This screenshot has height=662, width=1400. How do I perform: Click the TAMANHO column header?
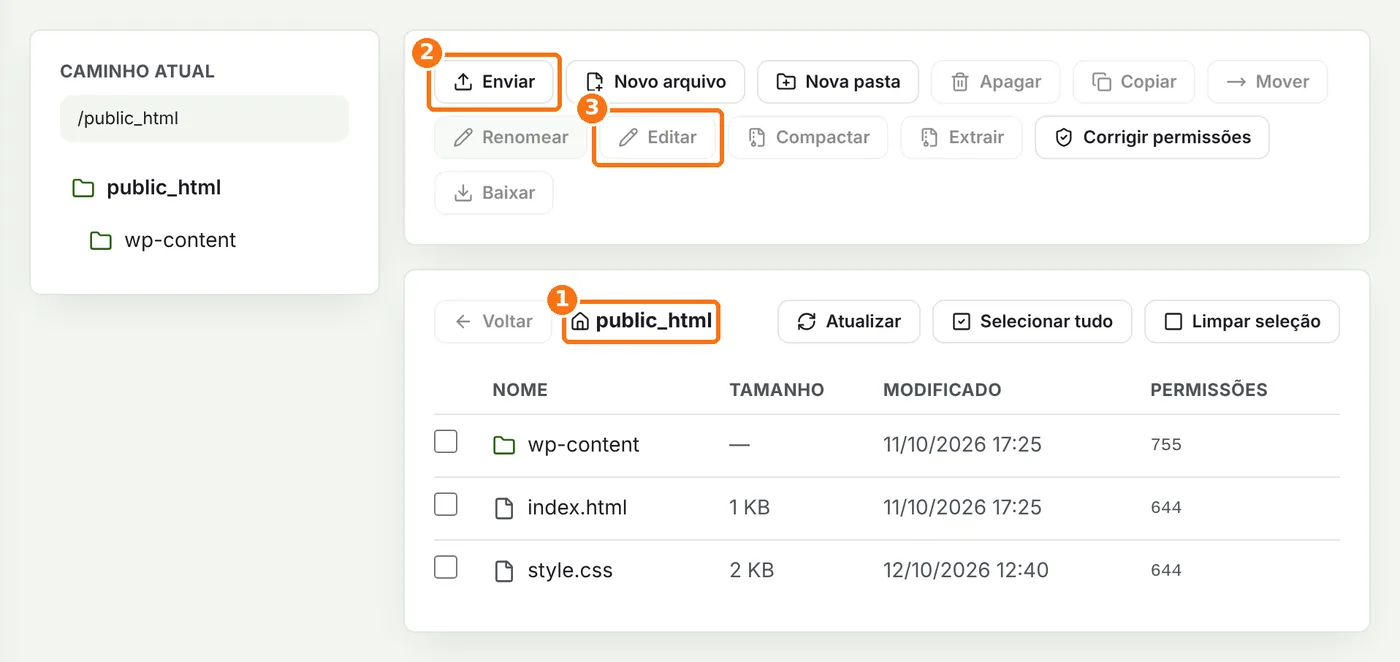777,390
